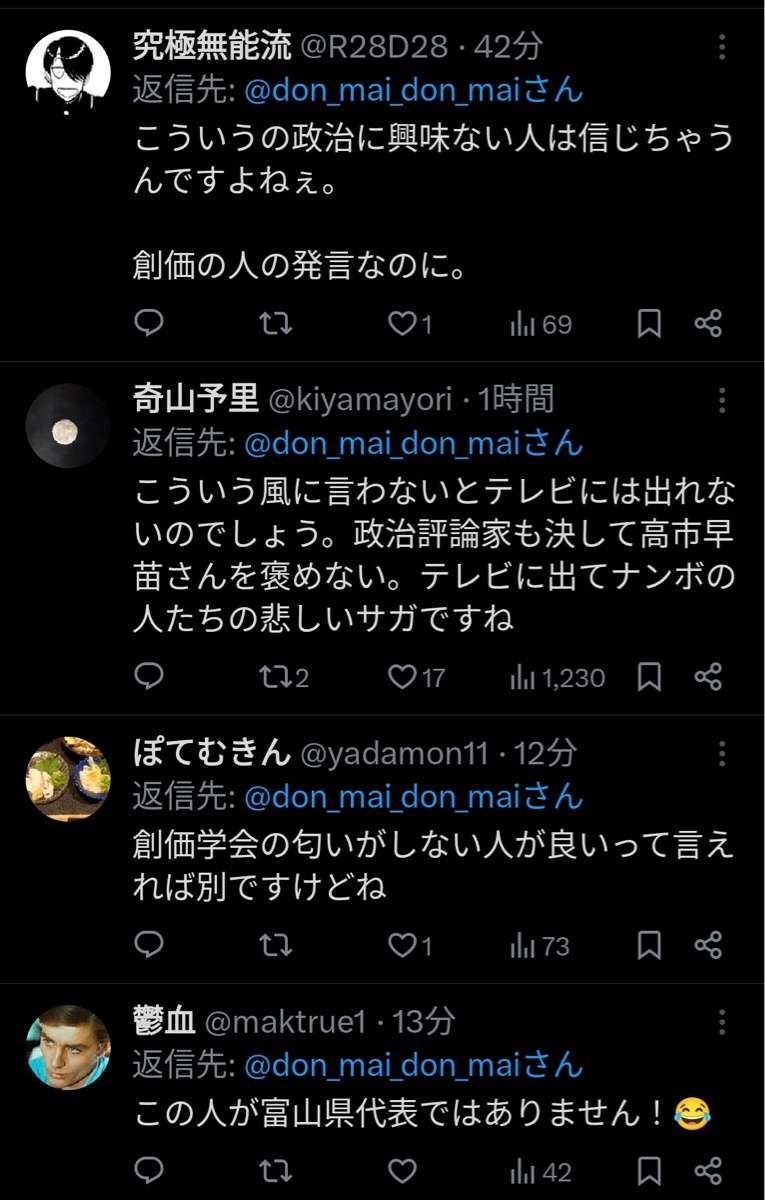The image size is (765, 1200).
Task: Expand three-dot menu on ぽてむきん's tweet
Action: (x=722, y=754)
